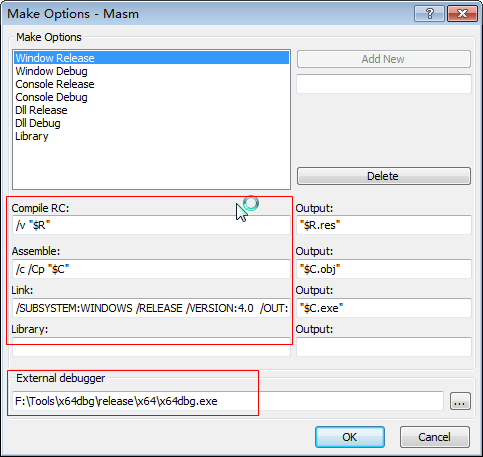
Task: Focus the Library output field
Action: pos(384,347)
